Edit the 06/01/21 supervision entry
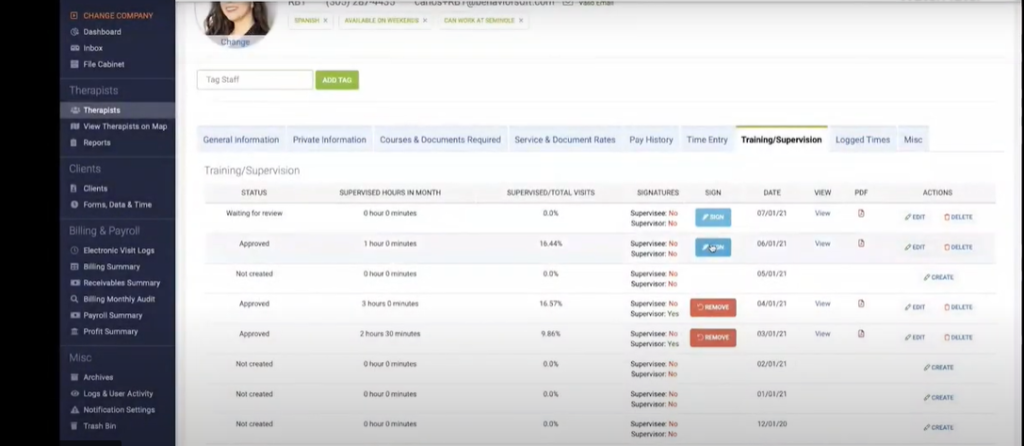Screen dimensions: 1024x446 [x=915, y=247]
